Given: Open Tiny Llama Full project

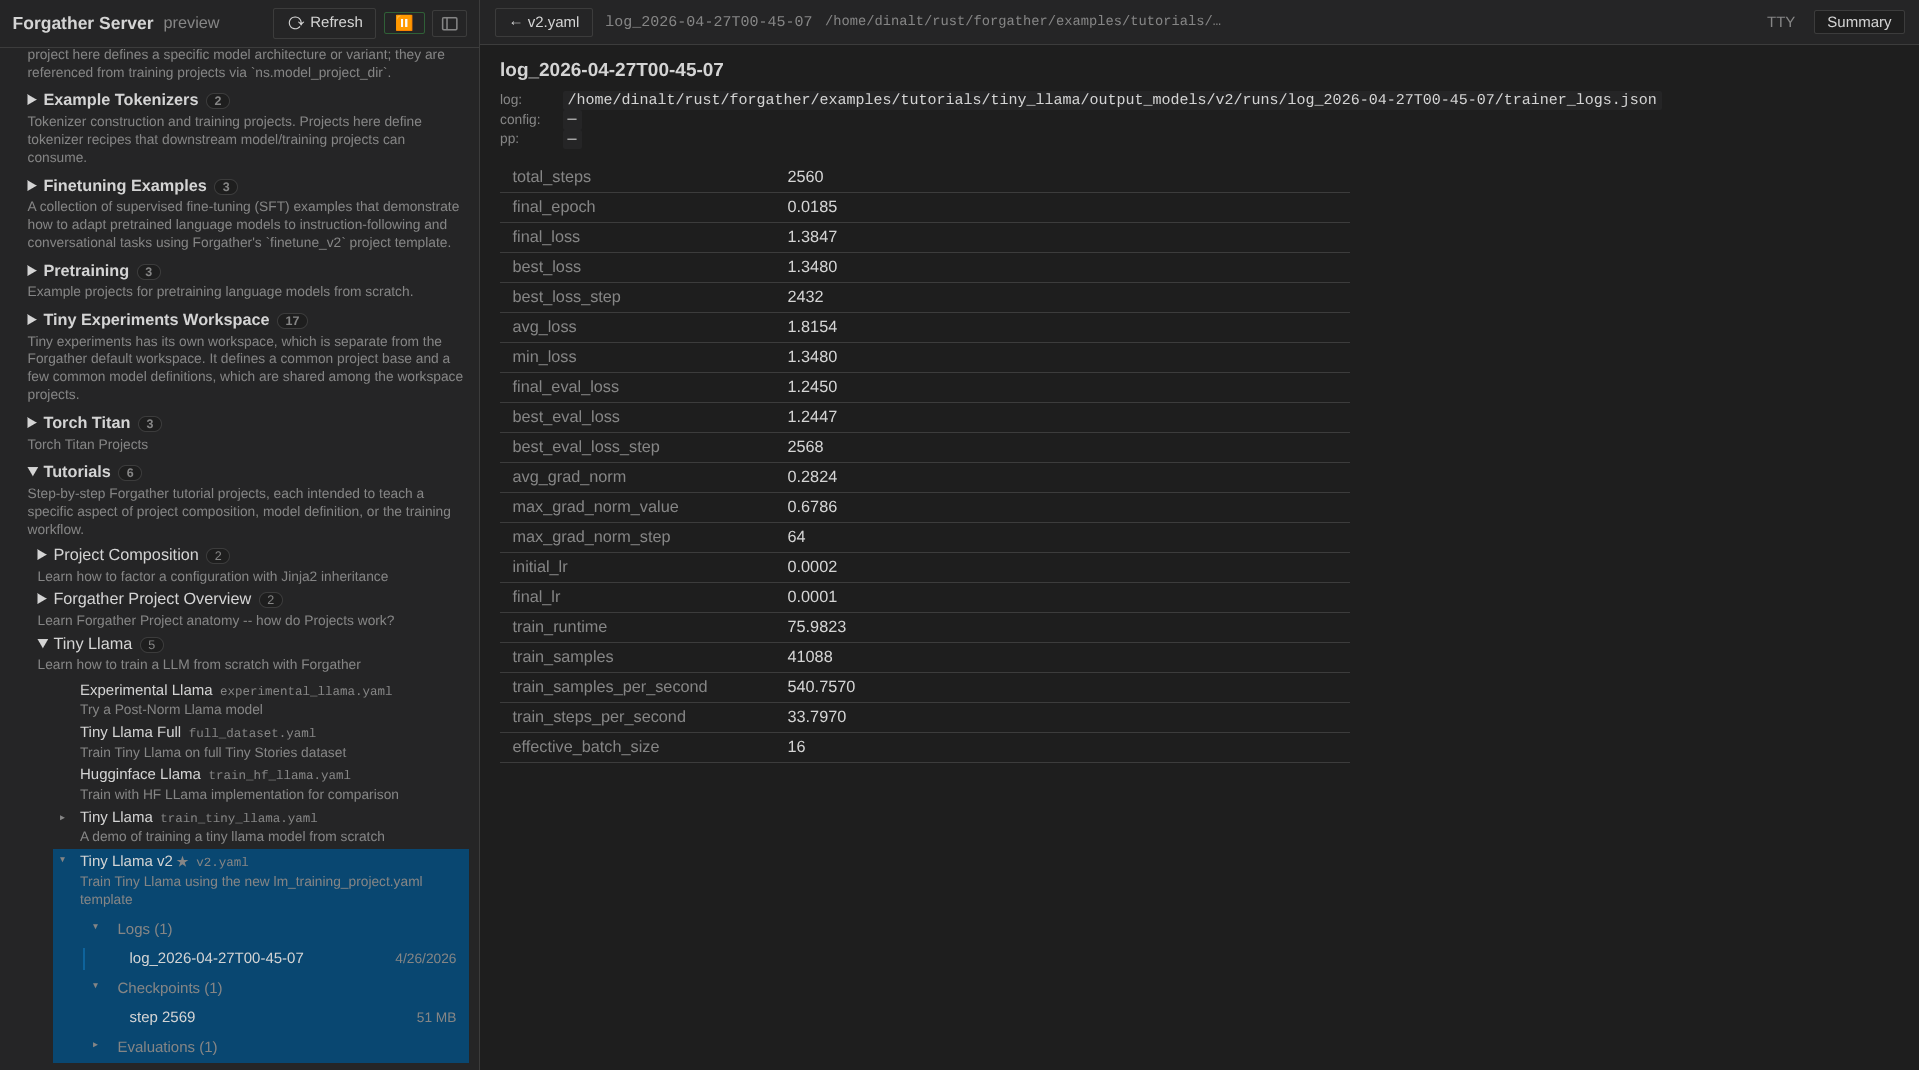Looking at the screenshot, I should coord(130,732).
